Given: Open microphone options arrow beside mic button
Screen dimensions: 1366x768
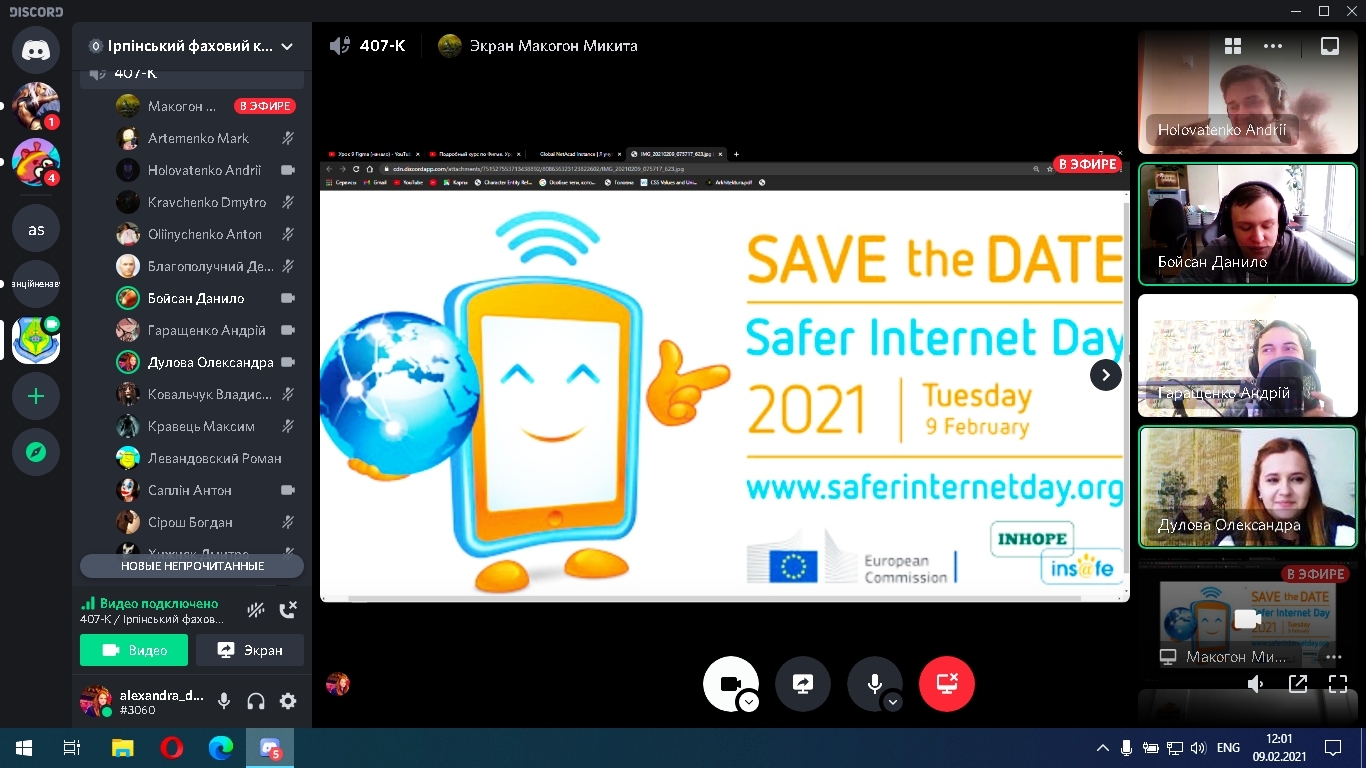Looking at the screenshot, I should pyautogui.click(x=893, y=702).
